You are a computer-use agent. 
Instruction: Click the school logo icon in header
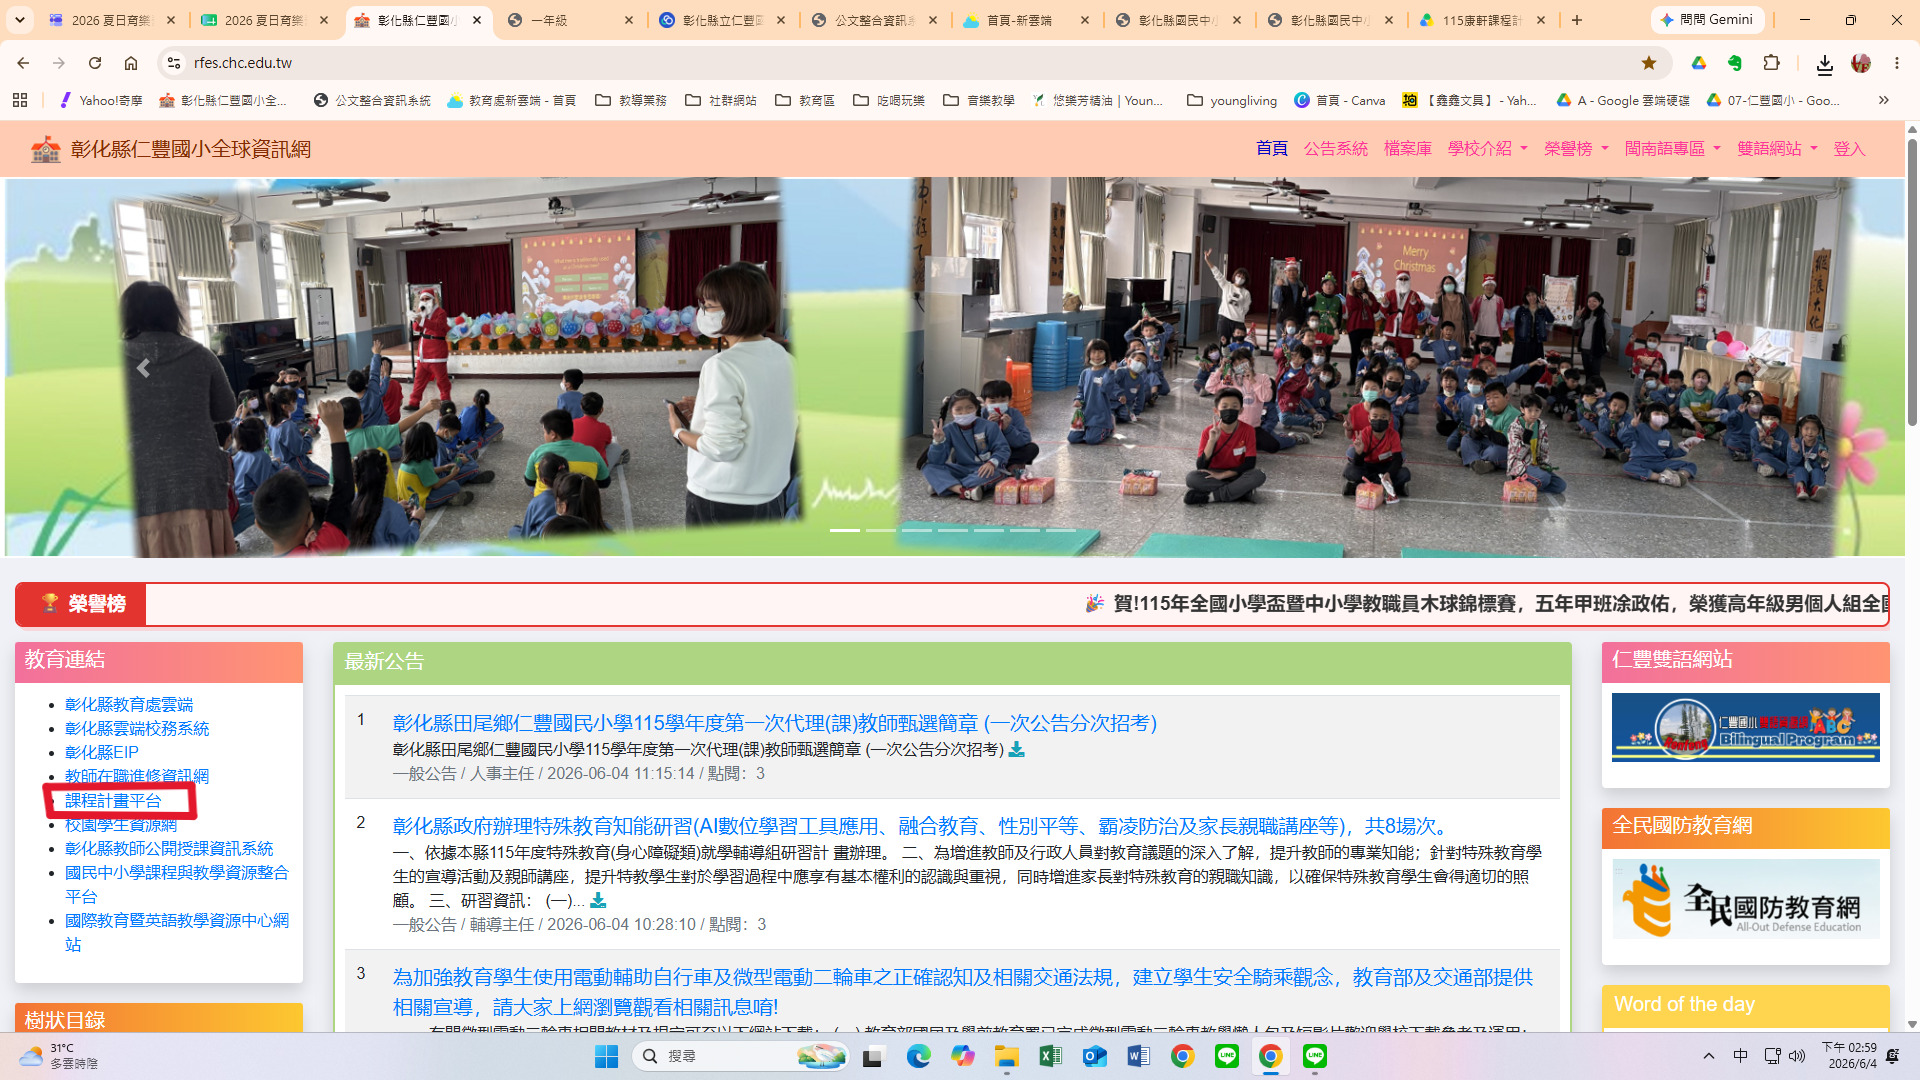[x=45, y=149]
